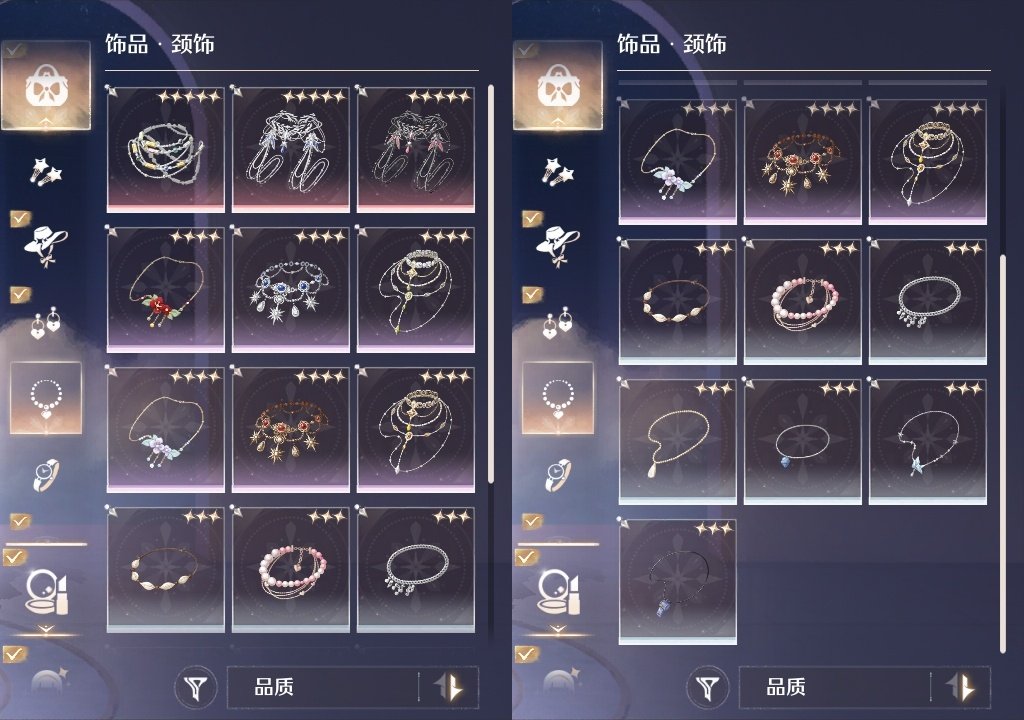Pick the red rose pendant necklace
Viewport: 1024px width, 720px height.
166,289
